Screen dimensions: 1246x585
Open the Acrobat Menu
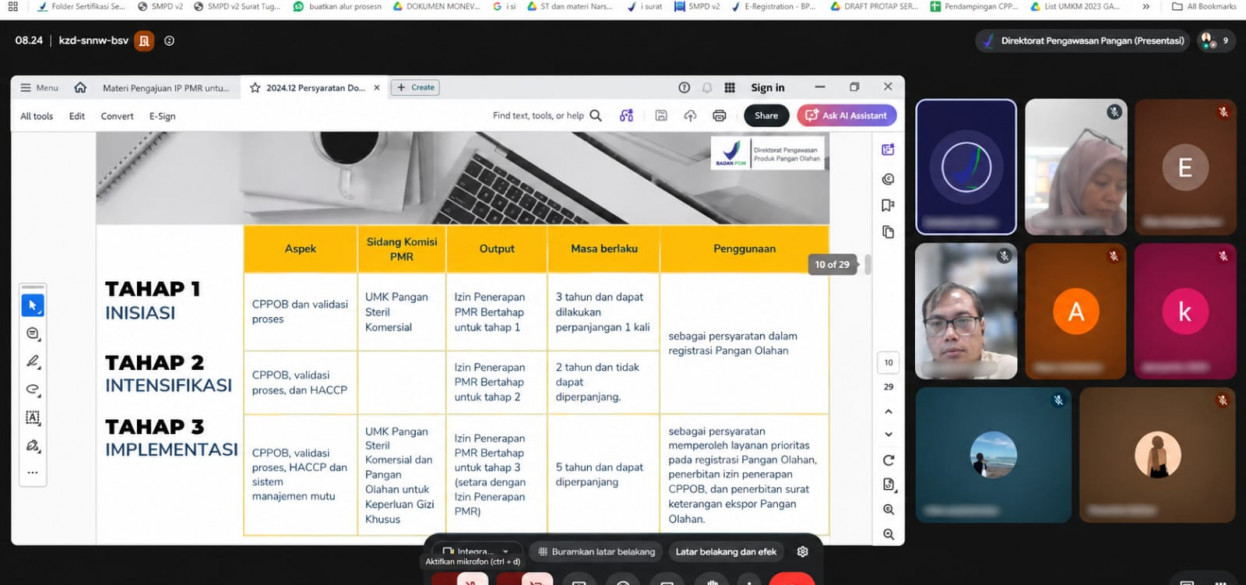39,88
